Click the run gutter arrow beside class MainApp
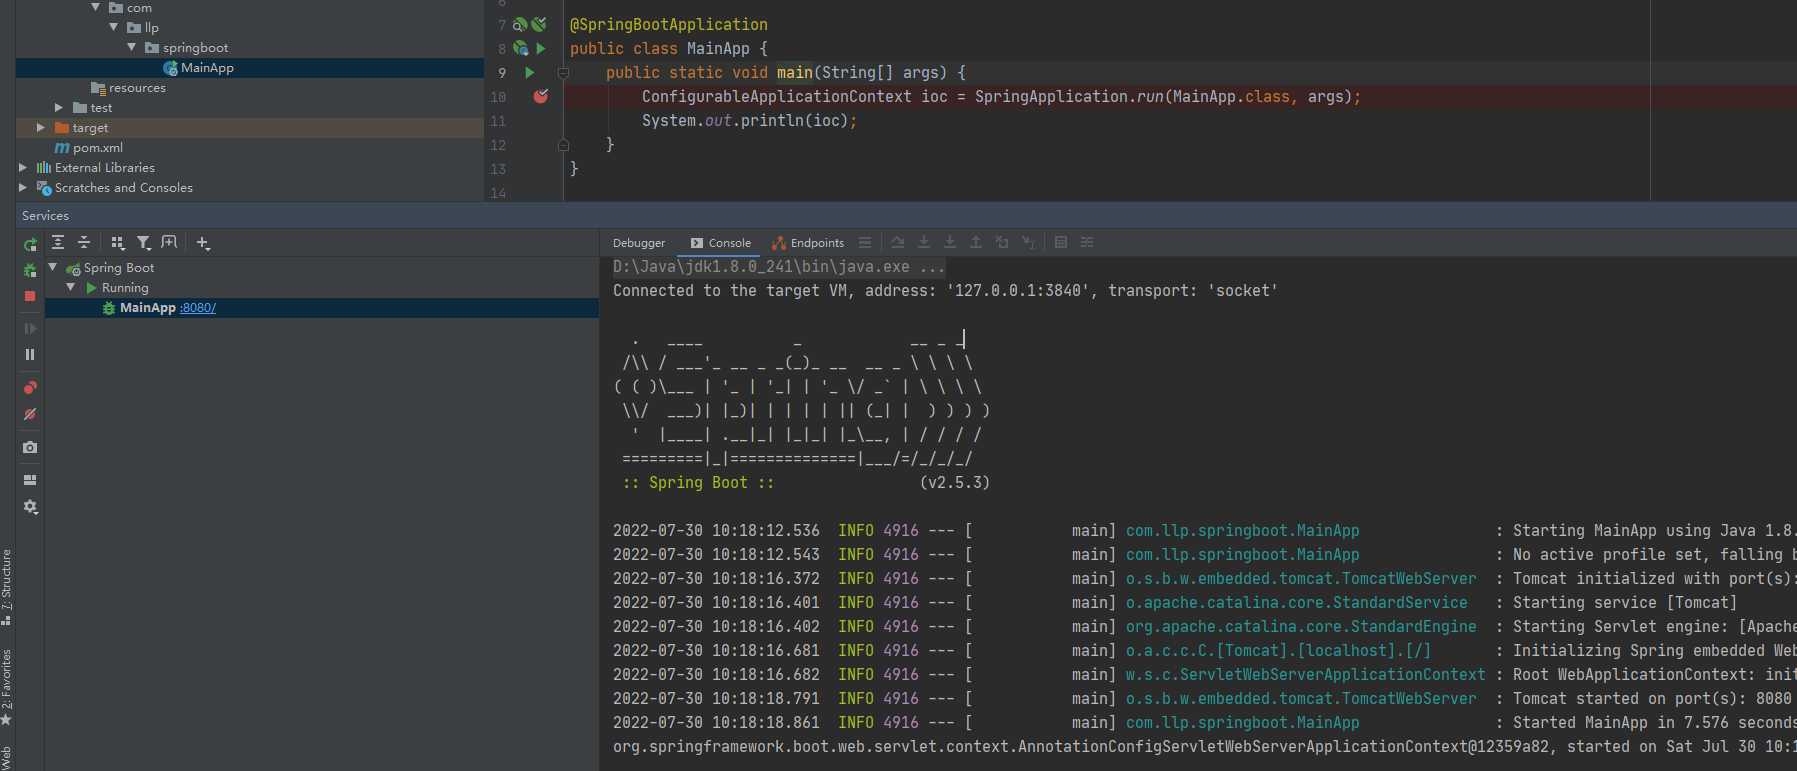The image size is (1797, 771). [541, 48]
